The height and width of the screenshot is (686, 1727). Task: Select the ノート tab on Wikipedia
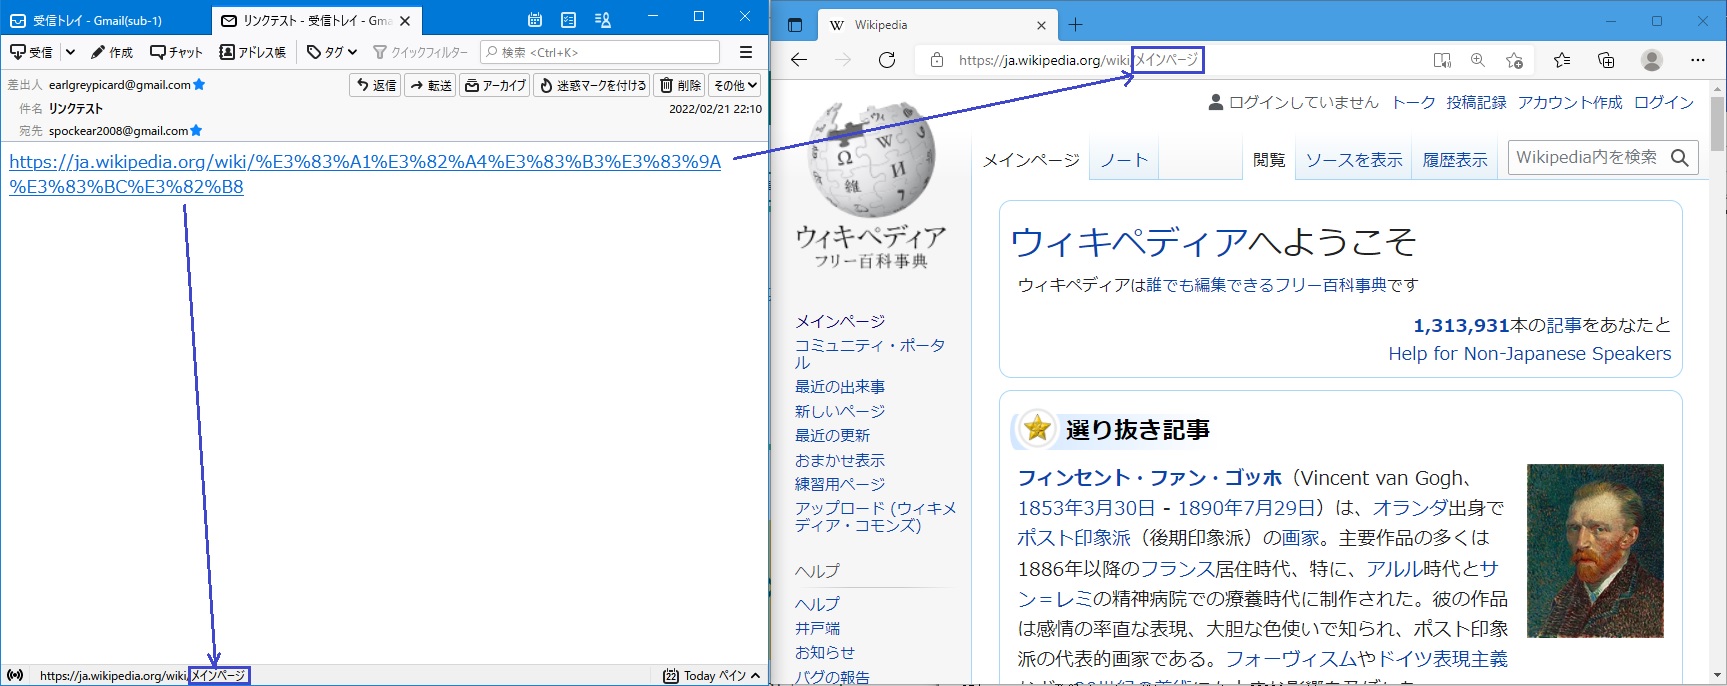click(x=1124, y=160)
